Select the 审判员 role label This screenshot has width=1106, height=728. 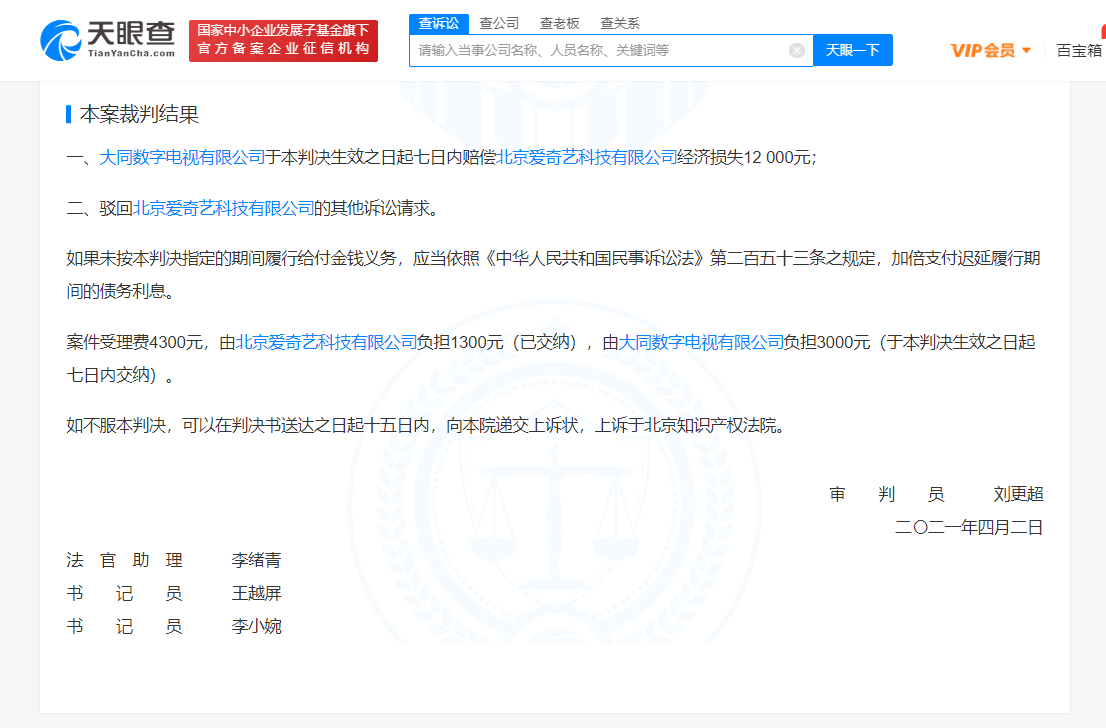887,495
